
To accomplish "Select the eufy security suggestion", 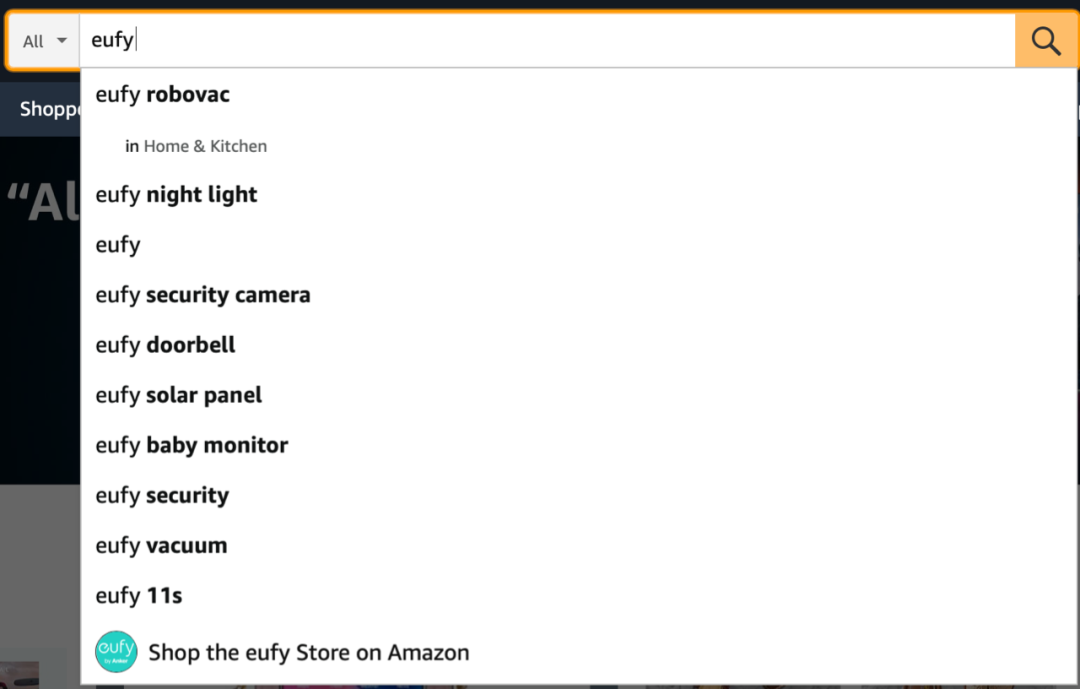I will point(579,496).
